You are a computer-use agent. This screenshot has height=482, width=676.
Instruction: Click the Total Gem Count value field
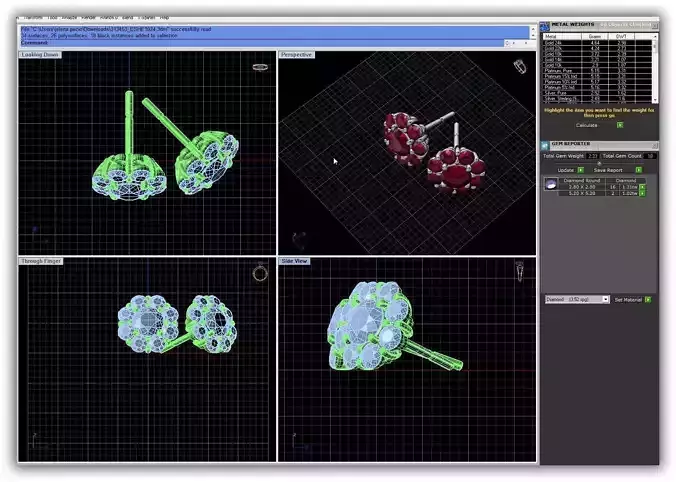click(x=650, y=156)
